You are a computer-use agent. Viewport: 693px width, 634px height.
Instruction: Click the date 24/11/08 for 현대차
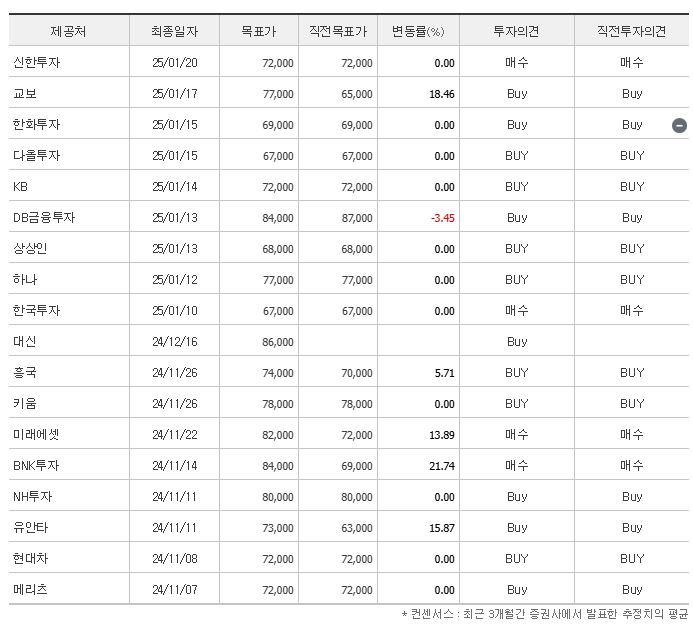point(175,559)
